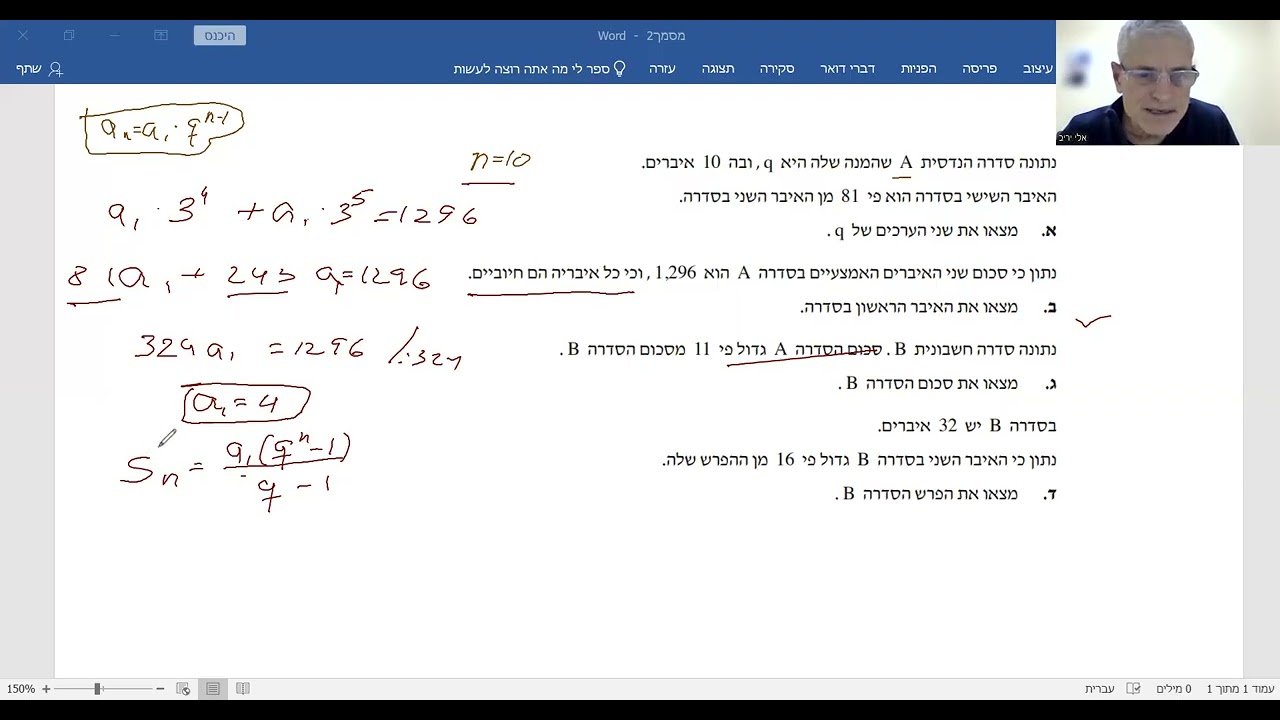Image resolution: width=1280 pixels, height=720 pixels.
Task: Click the word count 0 מילים
Action: pyautogui.click(x=1174, y=689)
